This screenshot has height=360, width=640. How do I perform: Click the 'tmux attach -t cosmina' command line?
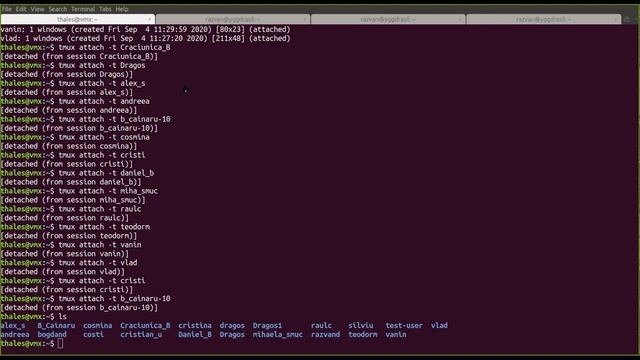[75, 137]
